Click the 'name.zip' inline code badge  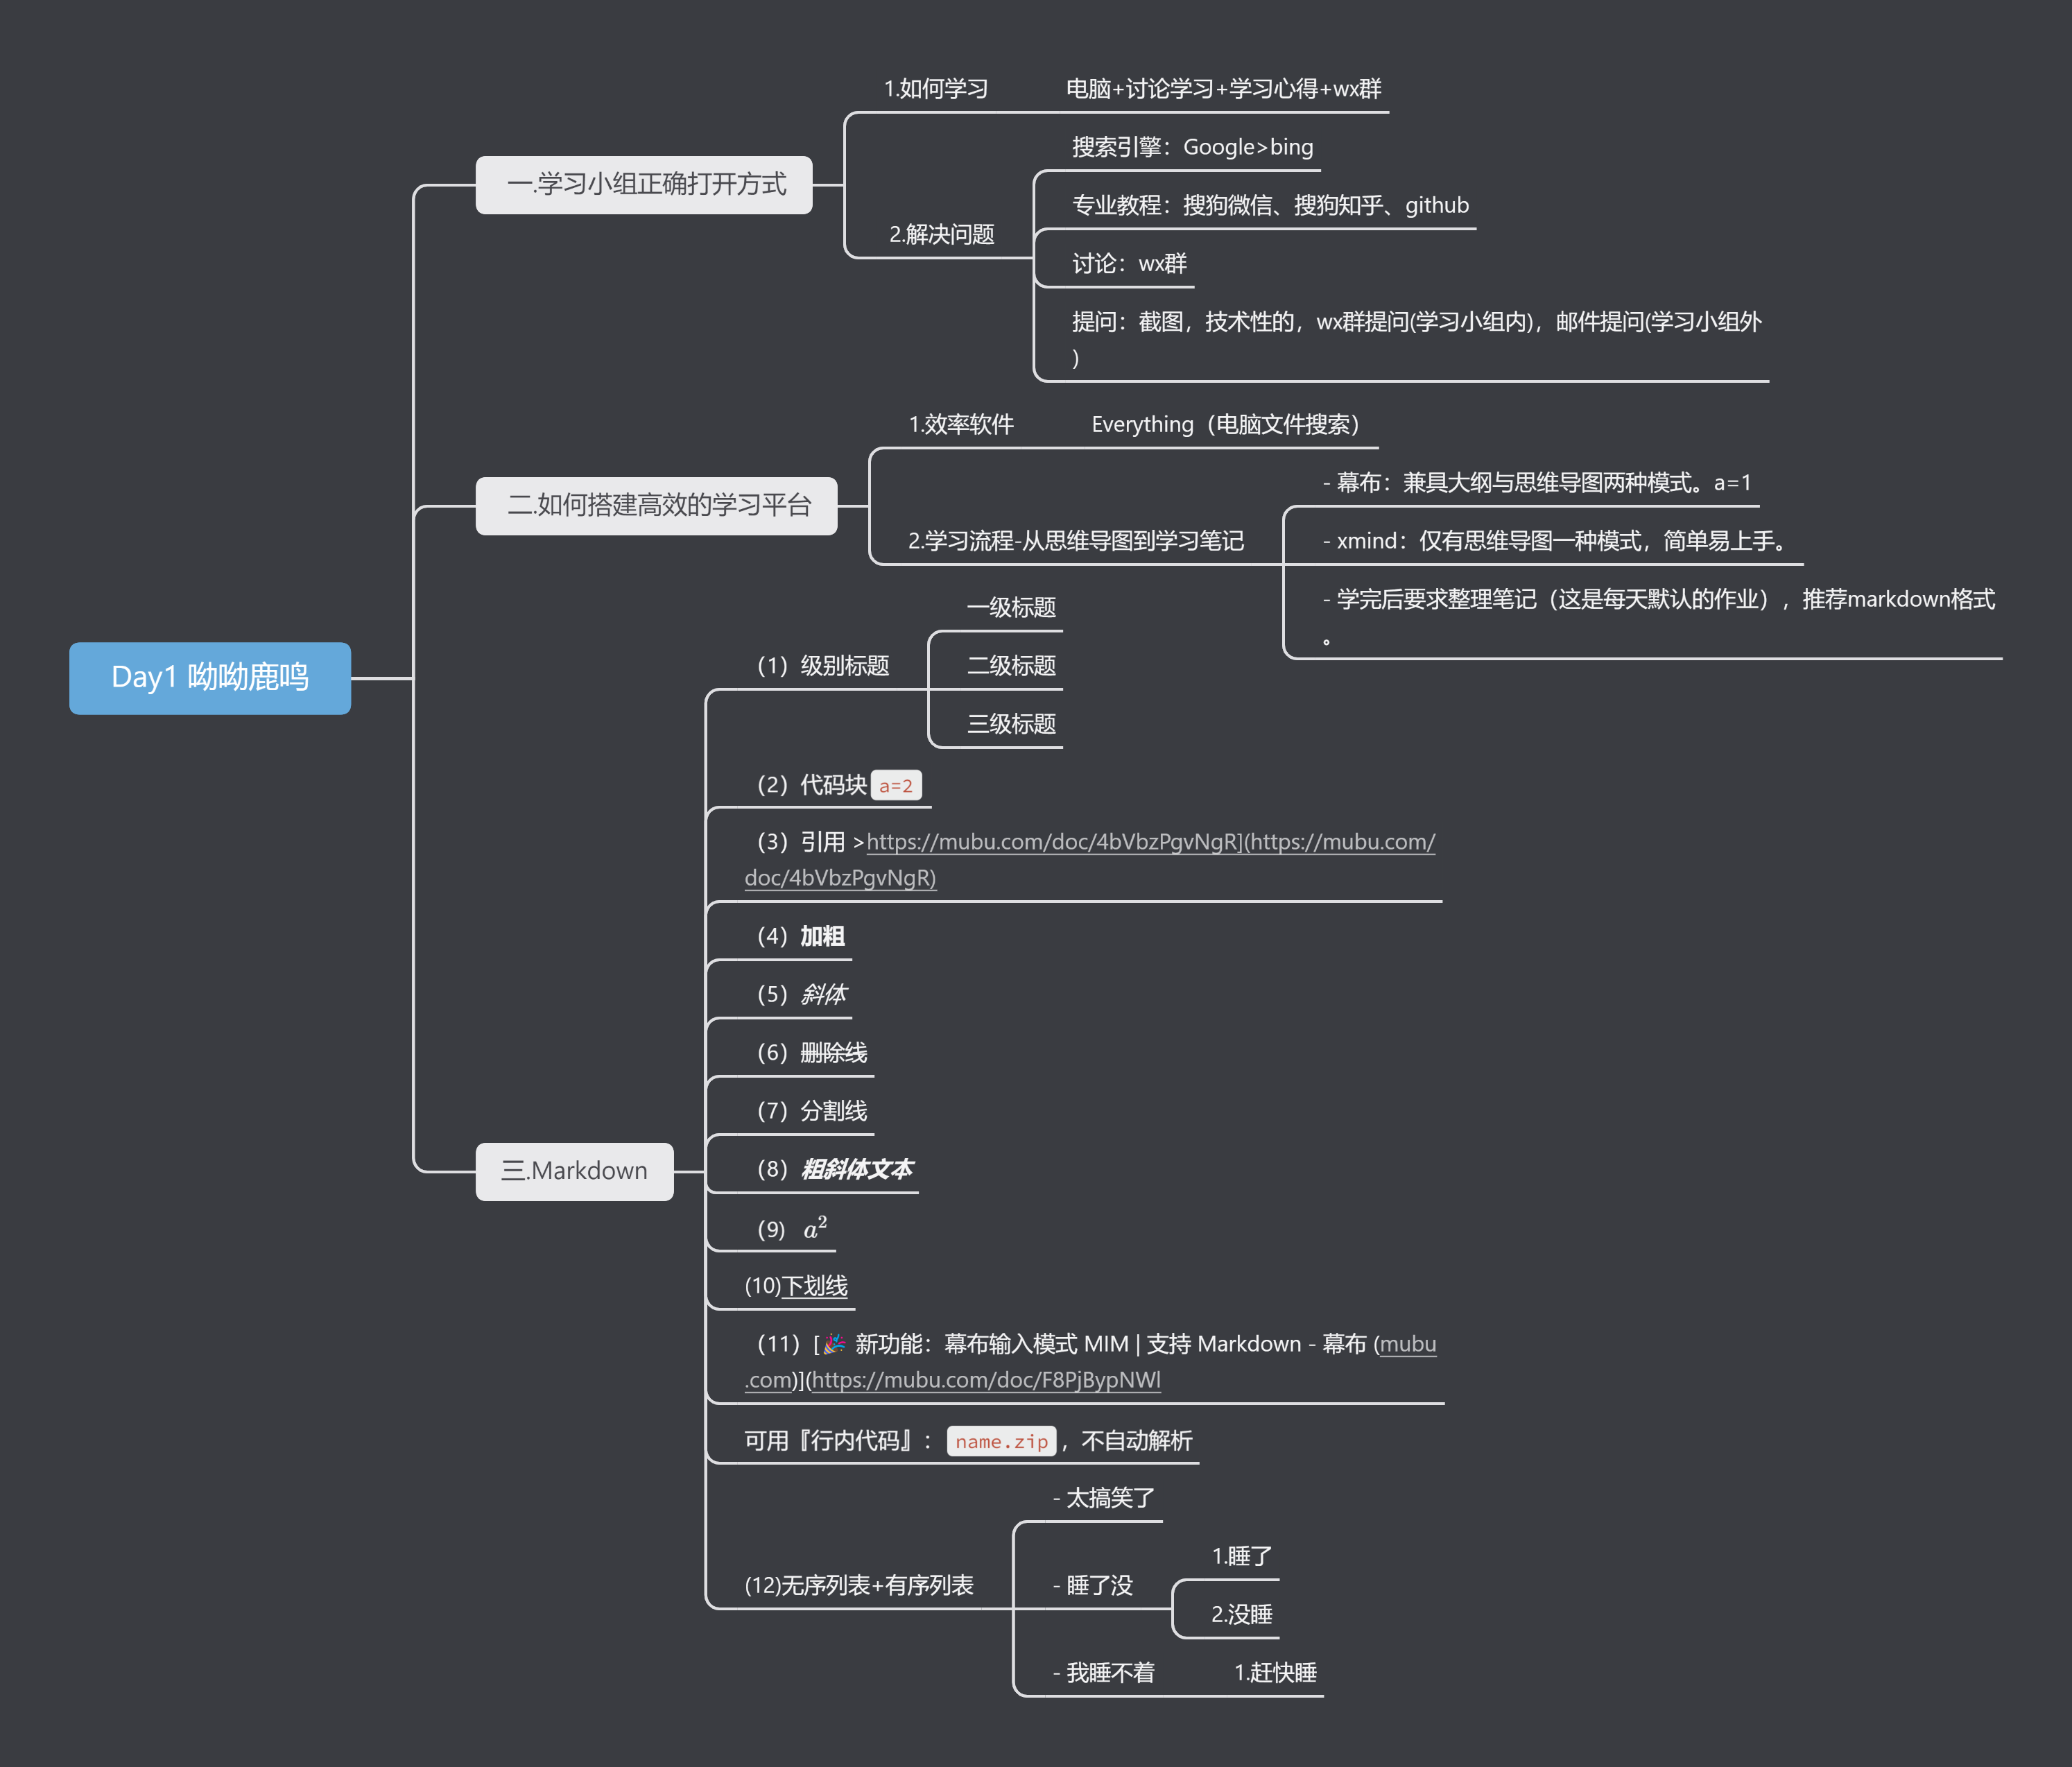(x=1001, y=1441)
